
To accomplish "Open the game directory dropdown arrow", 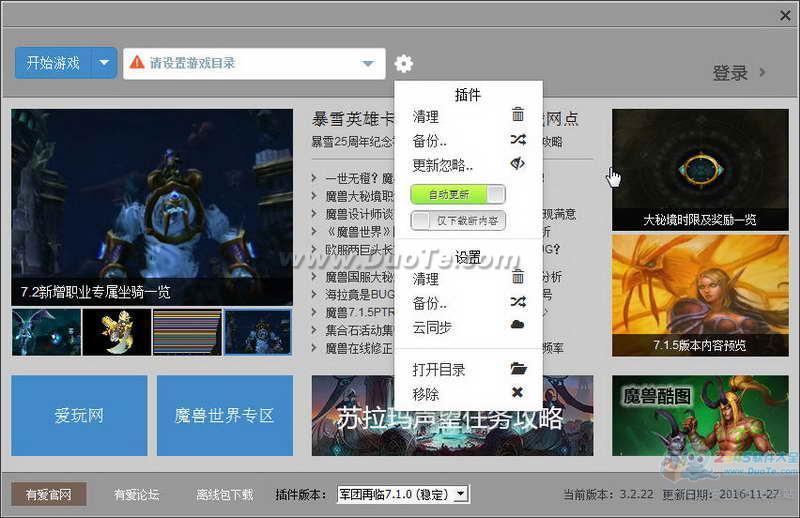I will tap(368, 64).
